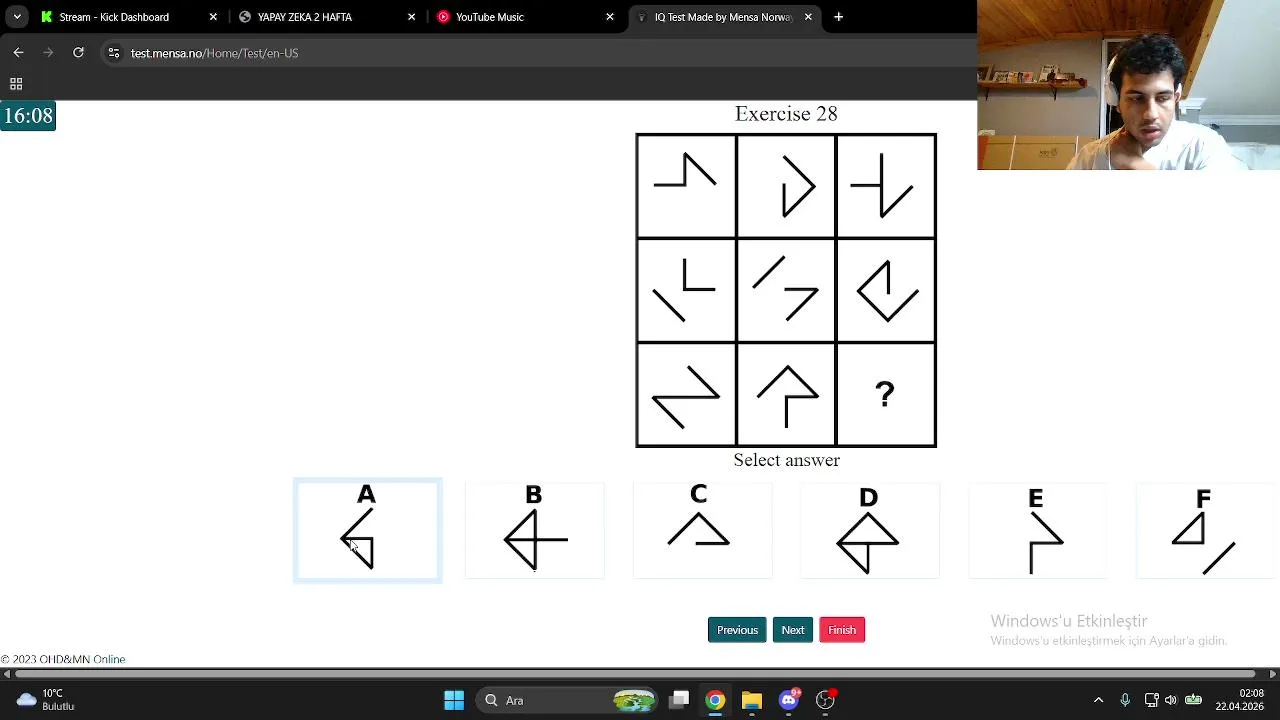Open clock and calendar showing 02:08

(1239, 700)
